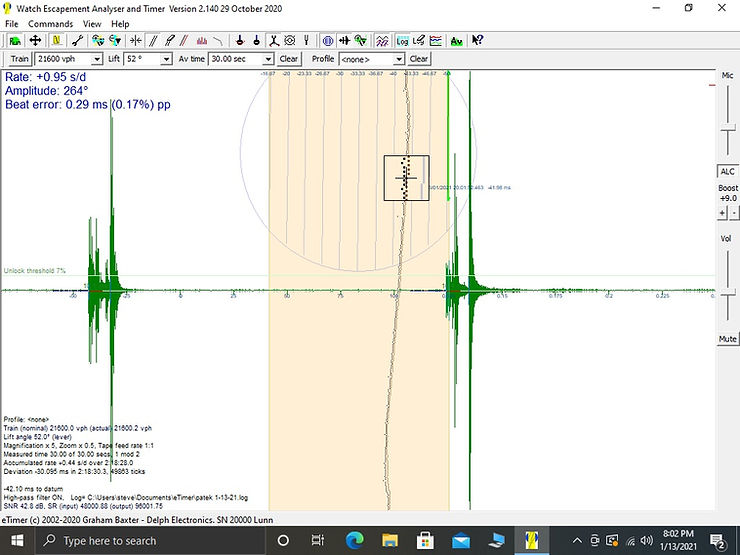
Task: Mute the audio output
Action: click(727, 339)
